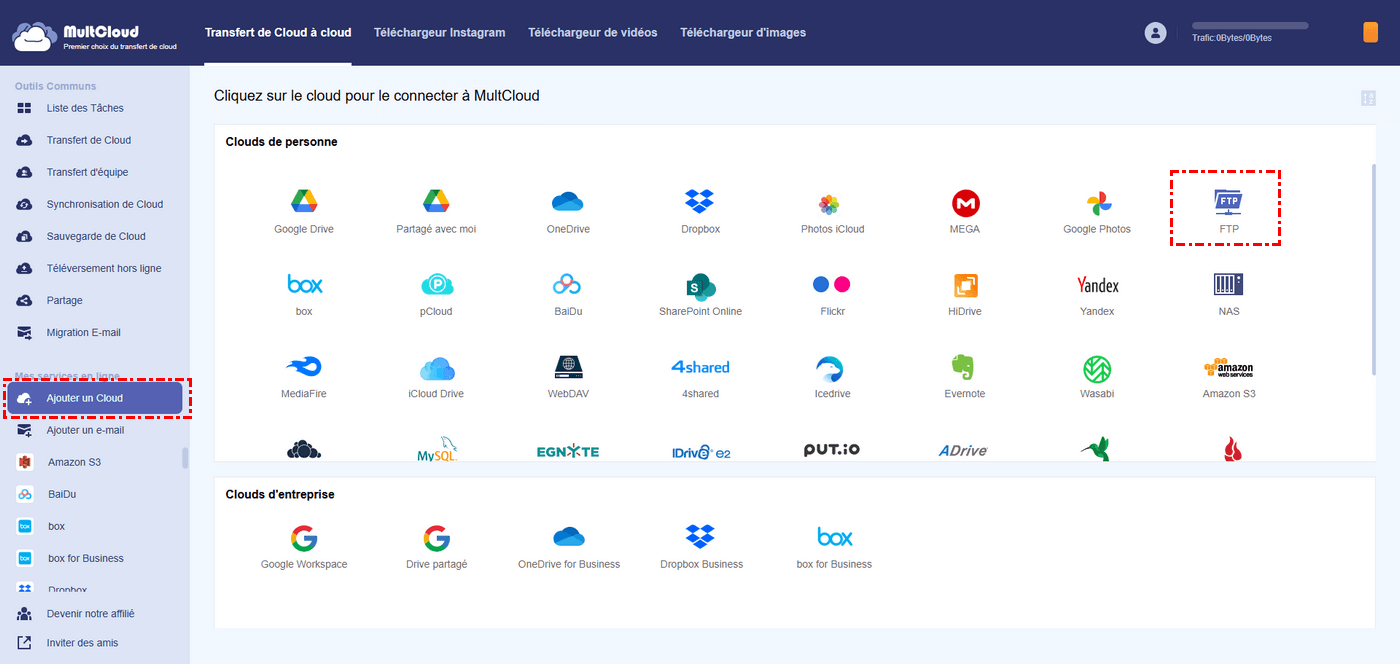Viewport: 1400px width, 664px height.
Task: Choose Dropbox in Clouds de personne
Action: (x=700, y=212)
